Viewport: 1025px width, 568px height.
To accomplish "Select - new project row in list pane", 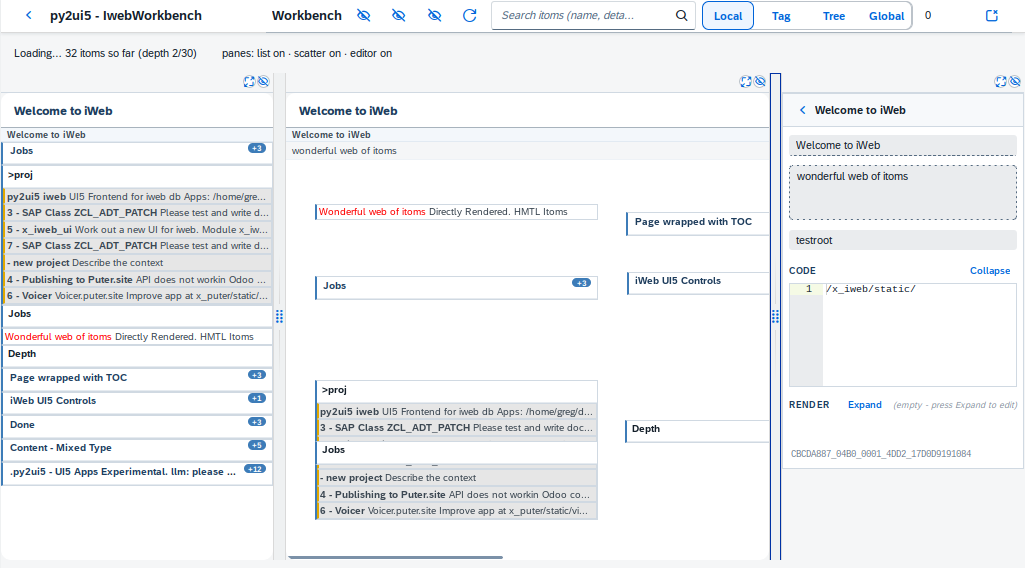I will pos(137,263).
